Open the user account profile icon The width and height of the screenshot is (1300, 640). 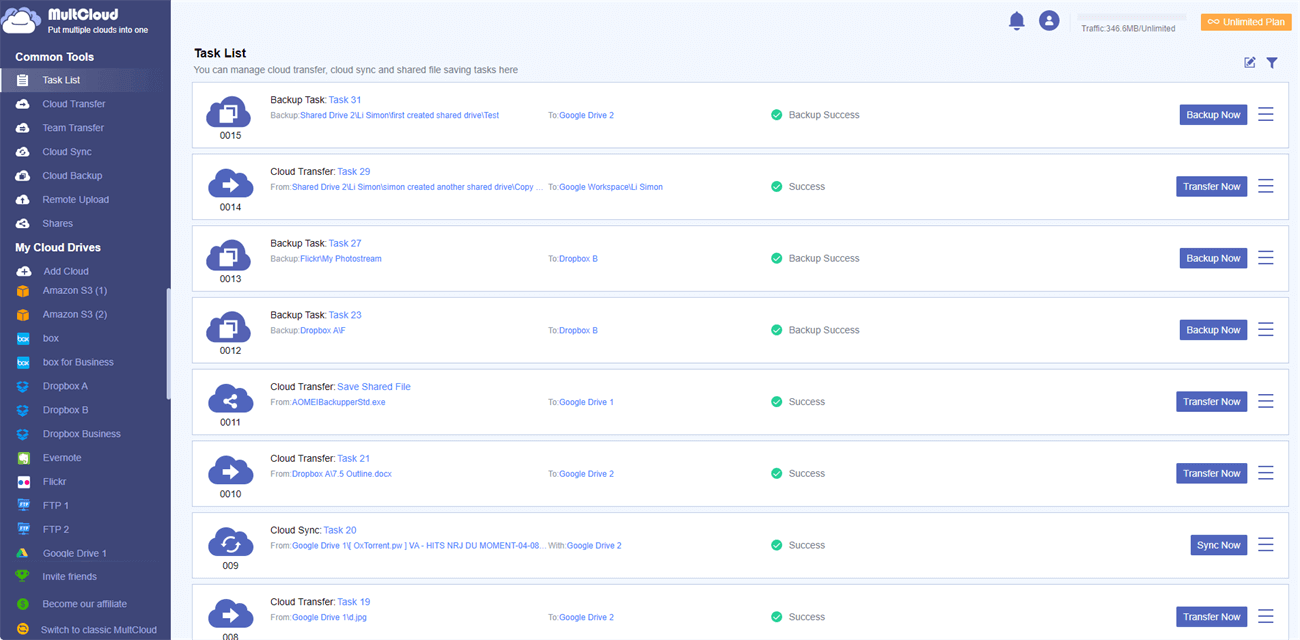coord(1049,21)
